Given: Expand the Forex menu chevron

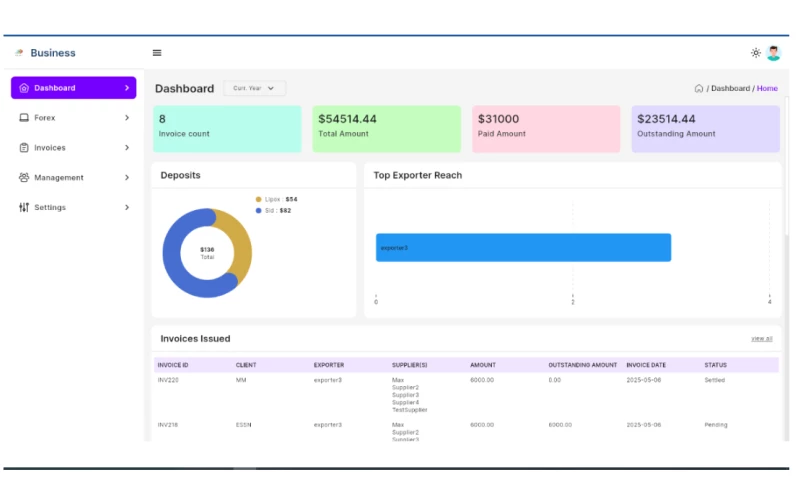Looking at the screenshot, I should (x=127, y=118).
